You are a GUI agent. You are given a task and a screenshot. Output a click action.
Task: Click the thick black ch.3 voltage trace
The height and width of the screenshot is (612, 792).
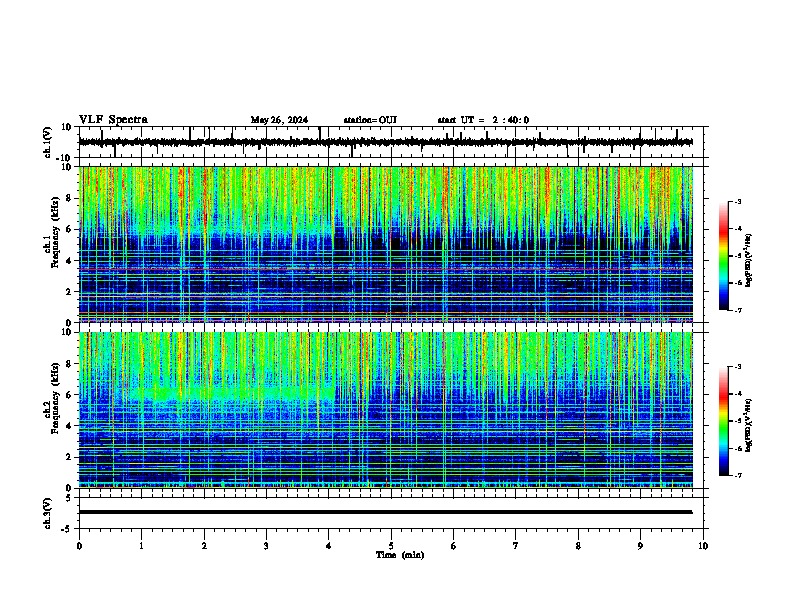(x=385, y=512)
